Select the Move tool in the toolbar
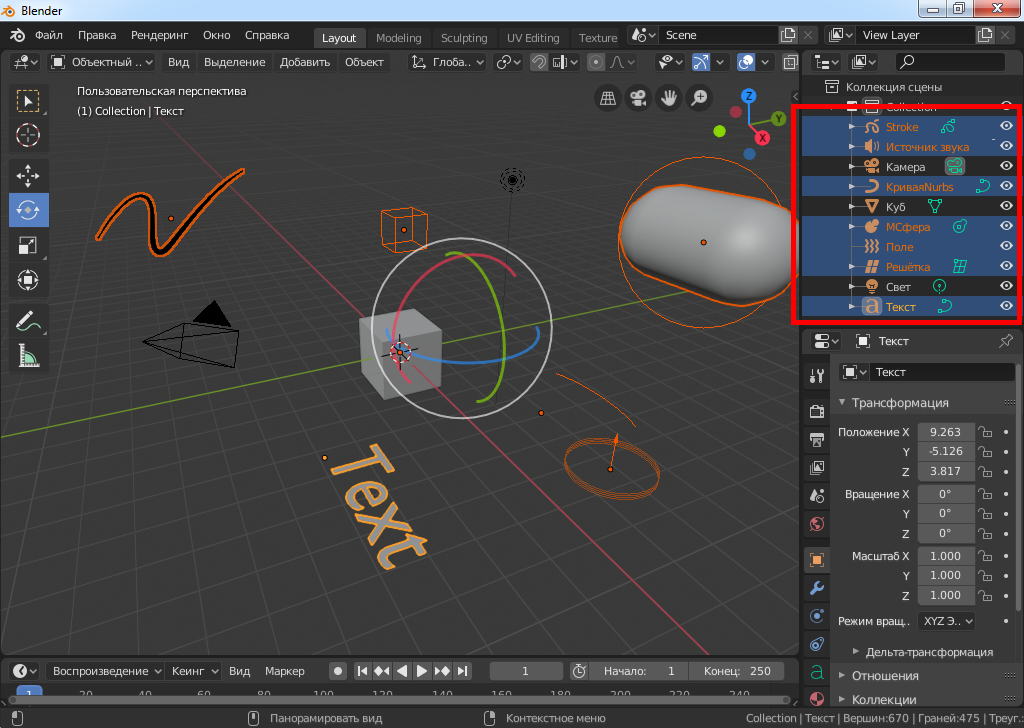 click(x=28, y=175)
